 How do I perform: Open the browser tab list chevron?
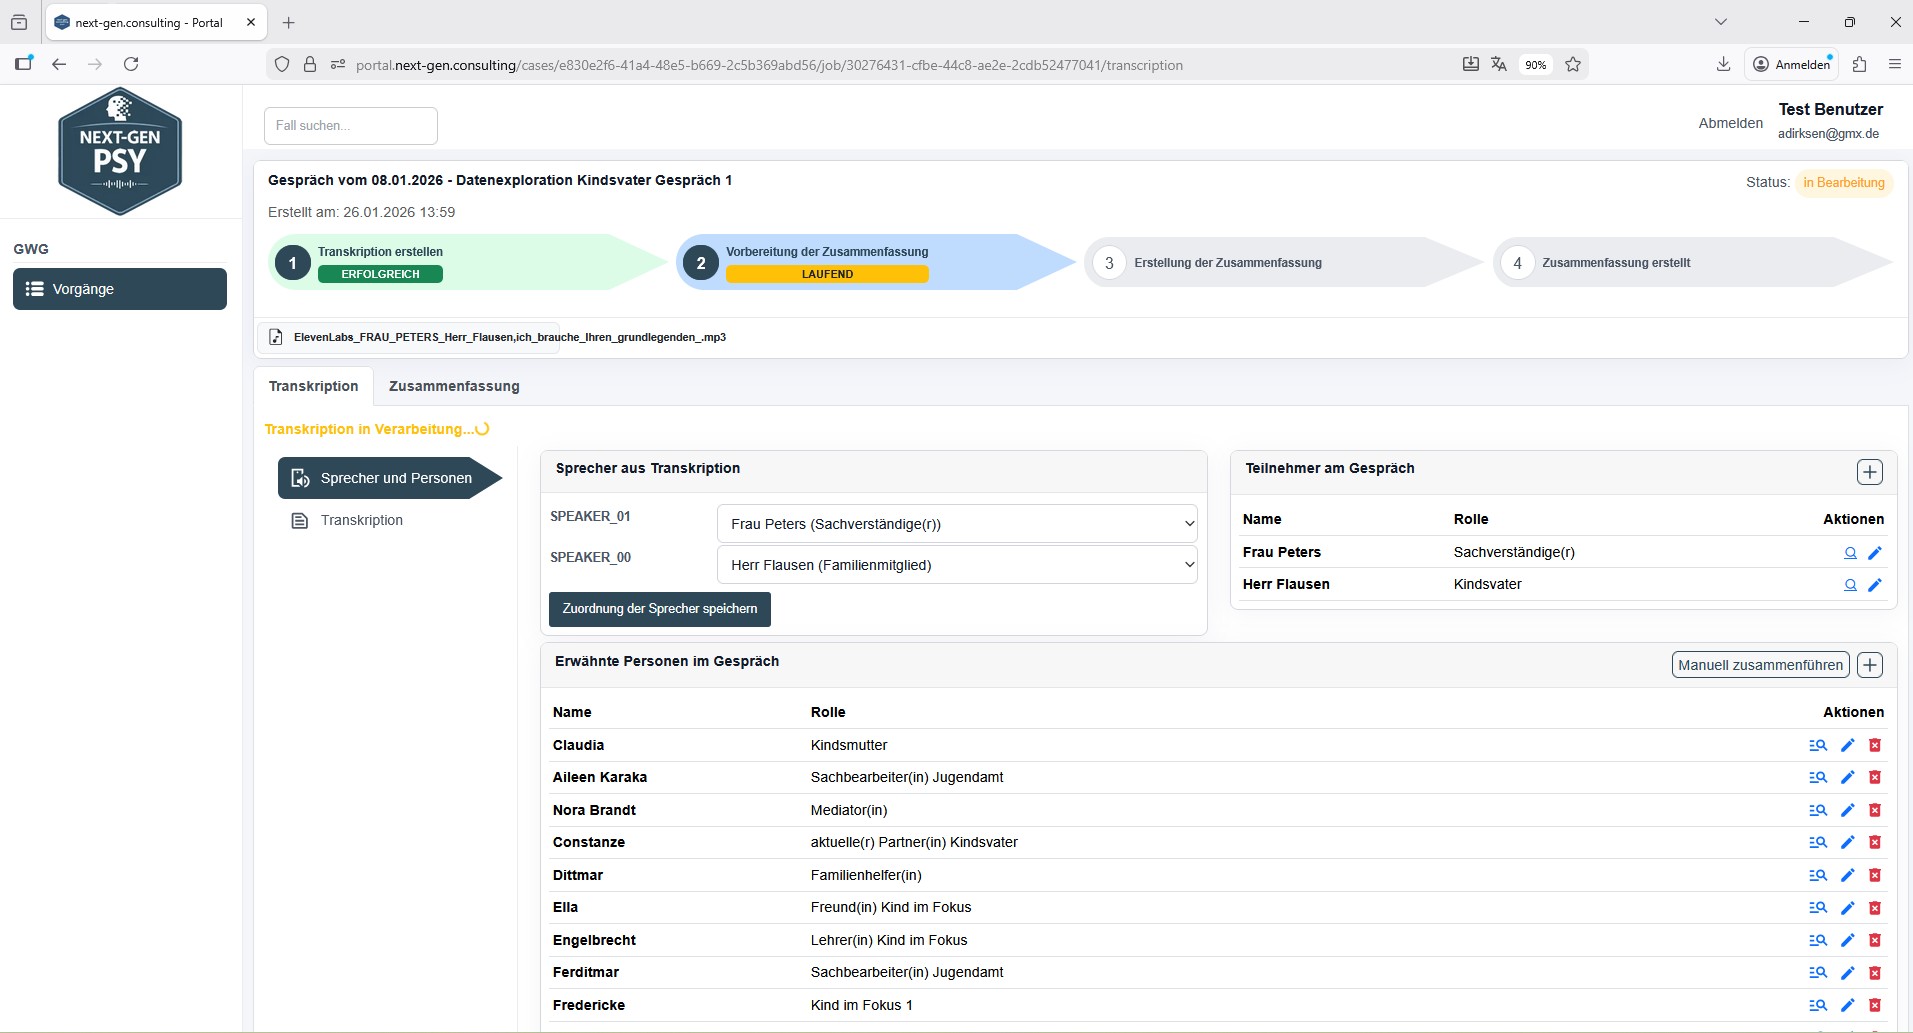click(x=1721, y=22)
